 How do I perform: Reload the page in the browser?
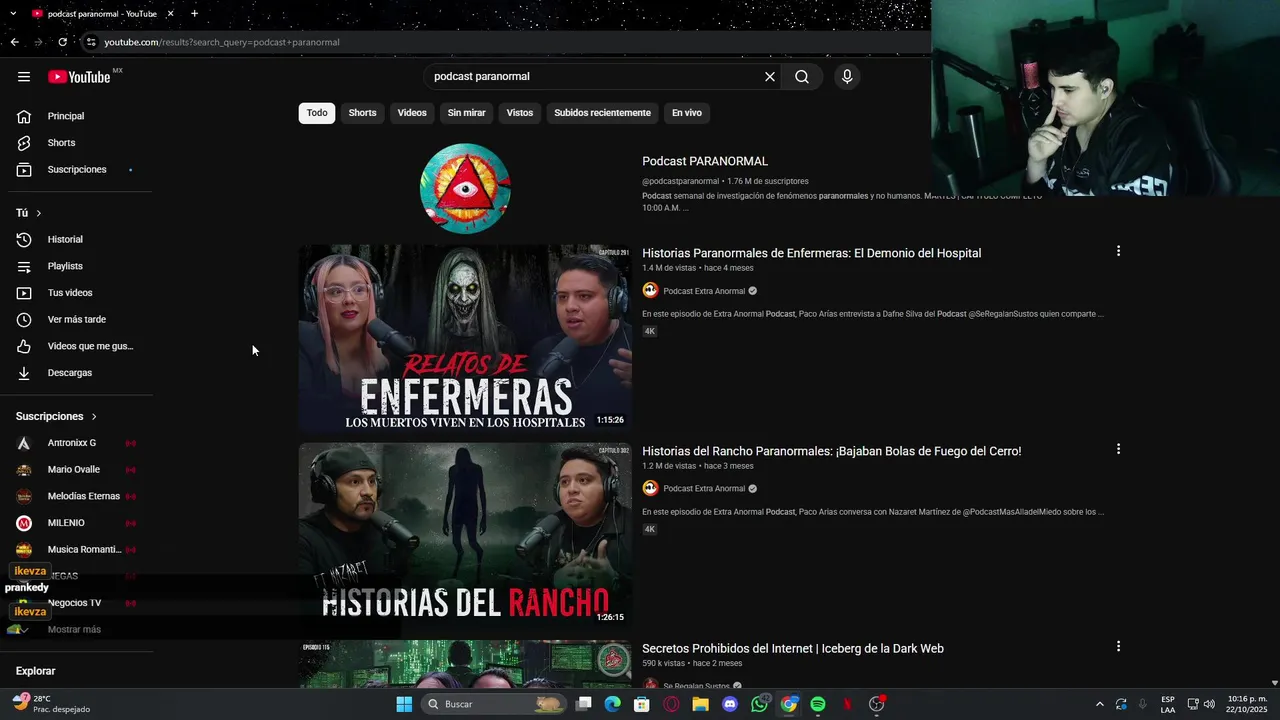62,42
